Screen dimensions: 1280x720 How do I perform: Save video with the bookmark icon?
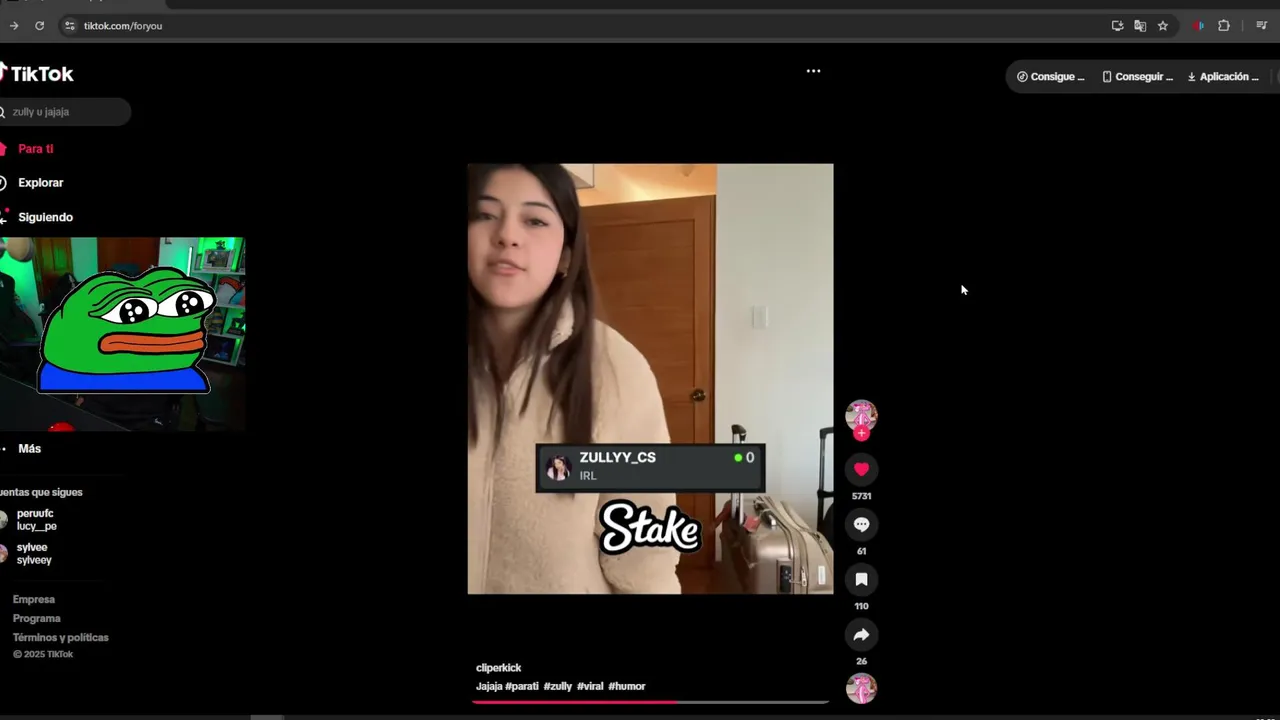click(x=861, y=579)
